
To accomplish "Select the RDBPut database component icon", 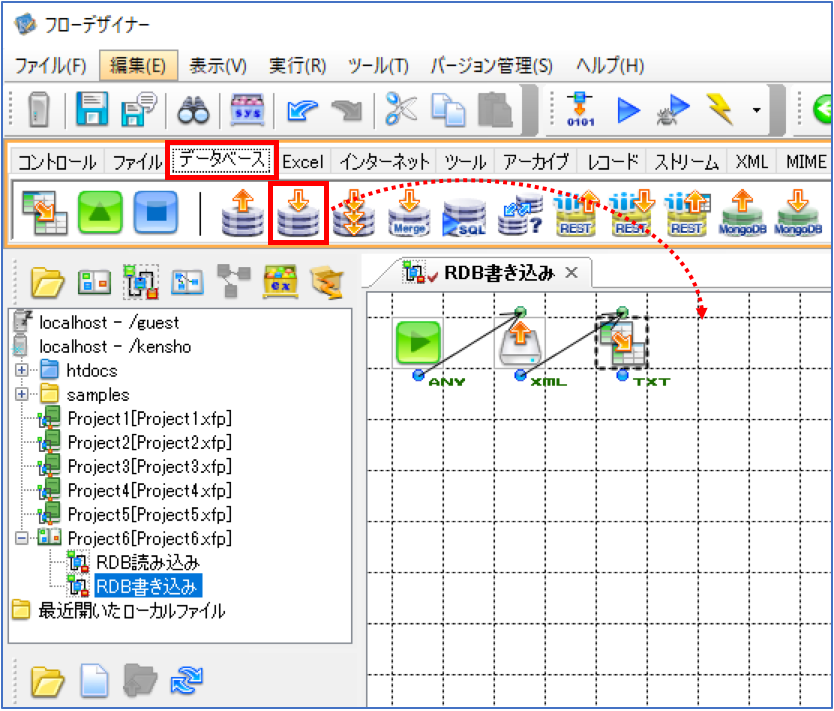I will [298, 213].
